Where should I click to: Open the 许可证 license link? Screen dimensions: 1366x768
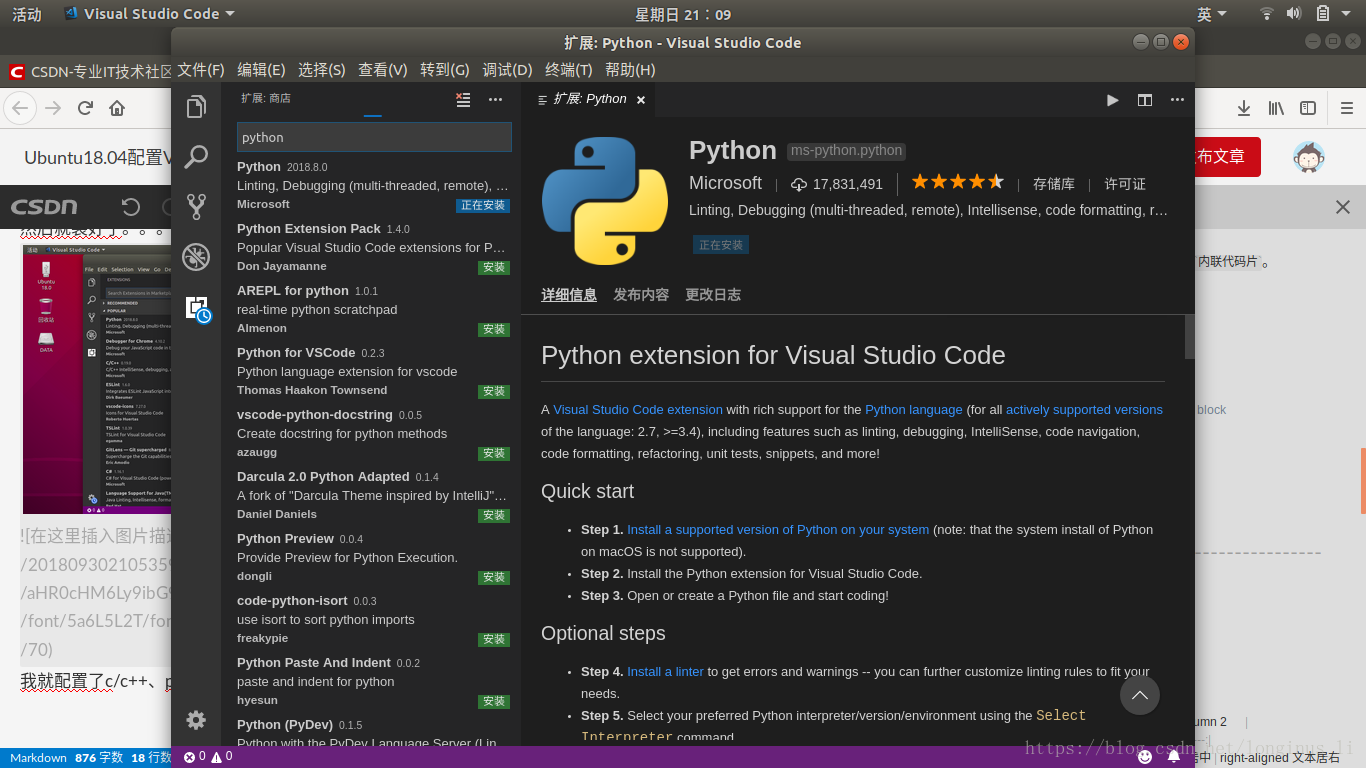click(x=1125, y=184)
